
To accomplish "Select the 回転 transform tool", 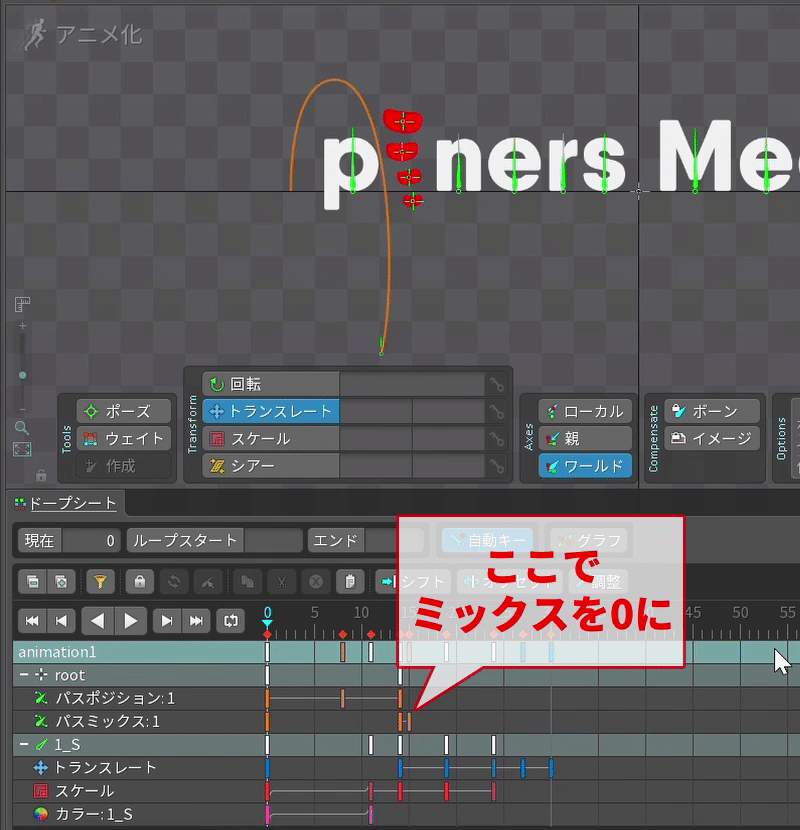I will [x=271, y=384].
